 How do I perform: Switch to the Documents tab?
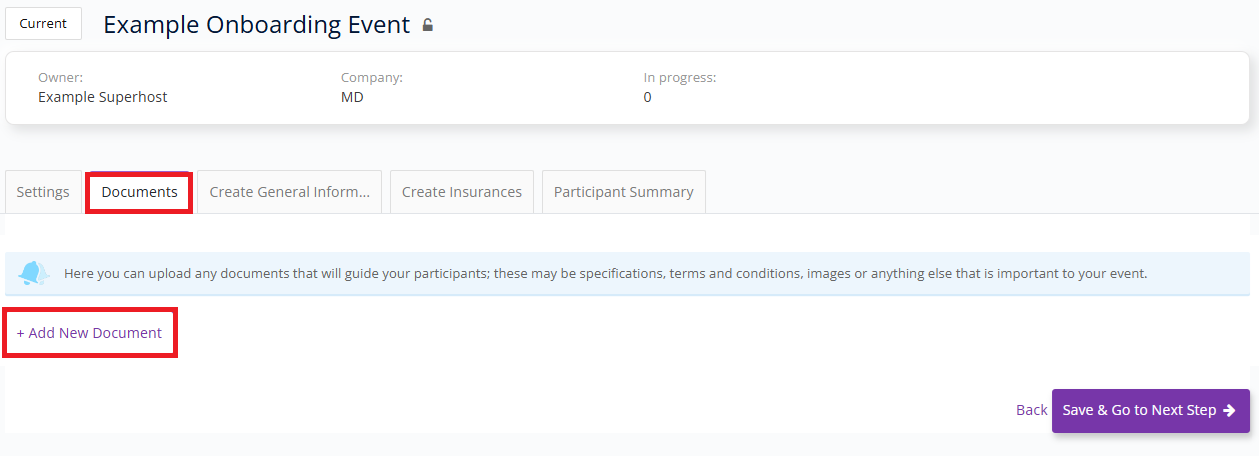click(139, 192)
